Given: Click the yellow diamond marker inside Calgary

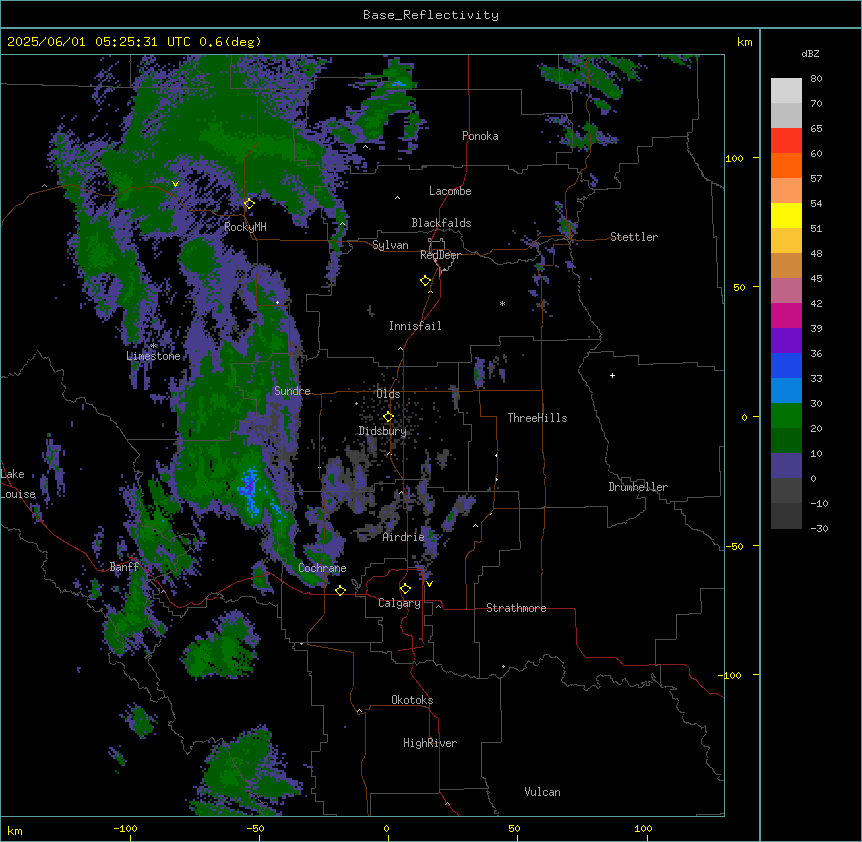Looking at the screenshot, I should coord(405,589).
